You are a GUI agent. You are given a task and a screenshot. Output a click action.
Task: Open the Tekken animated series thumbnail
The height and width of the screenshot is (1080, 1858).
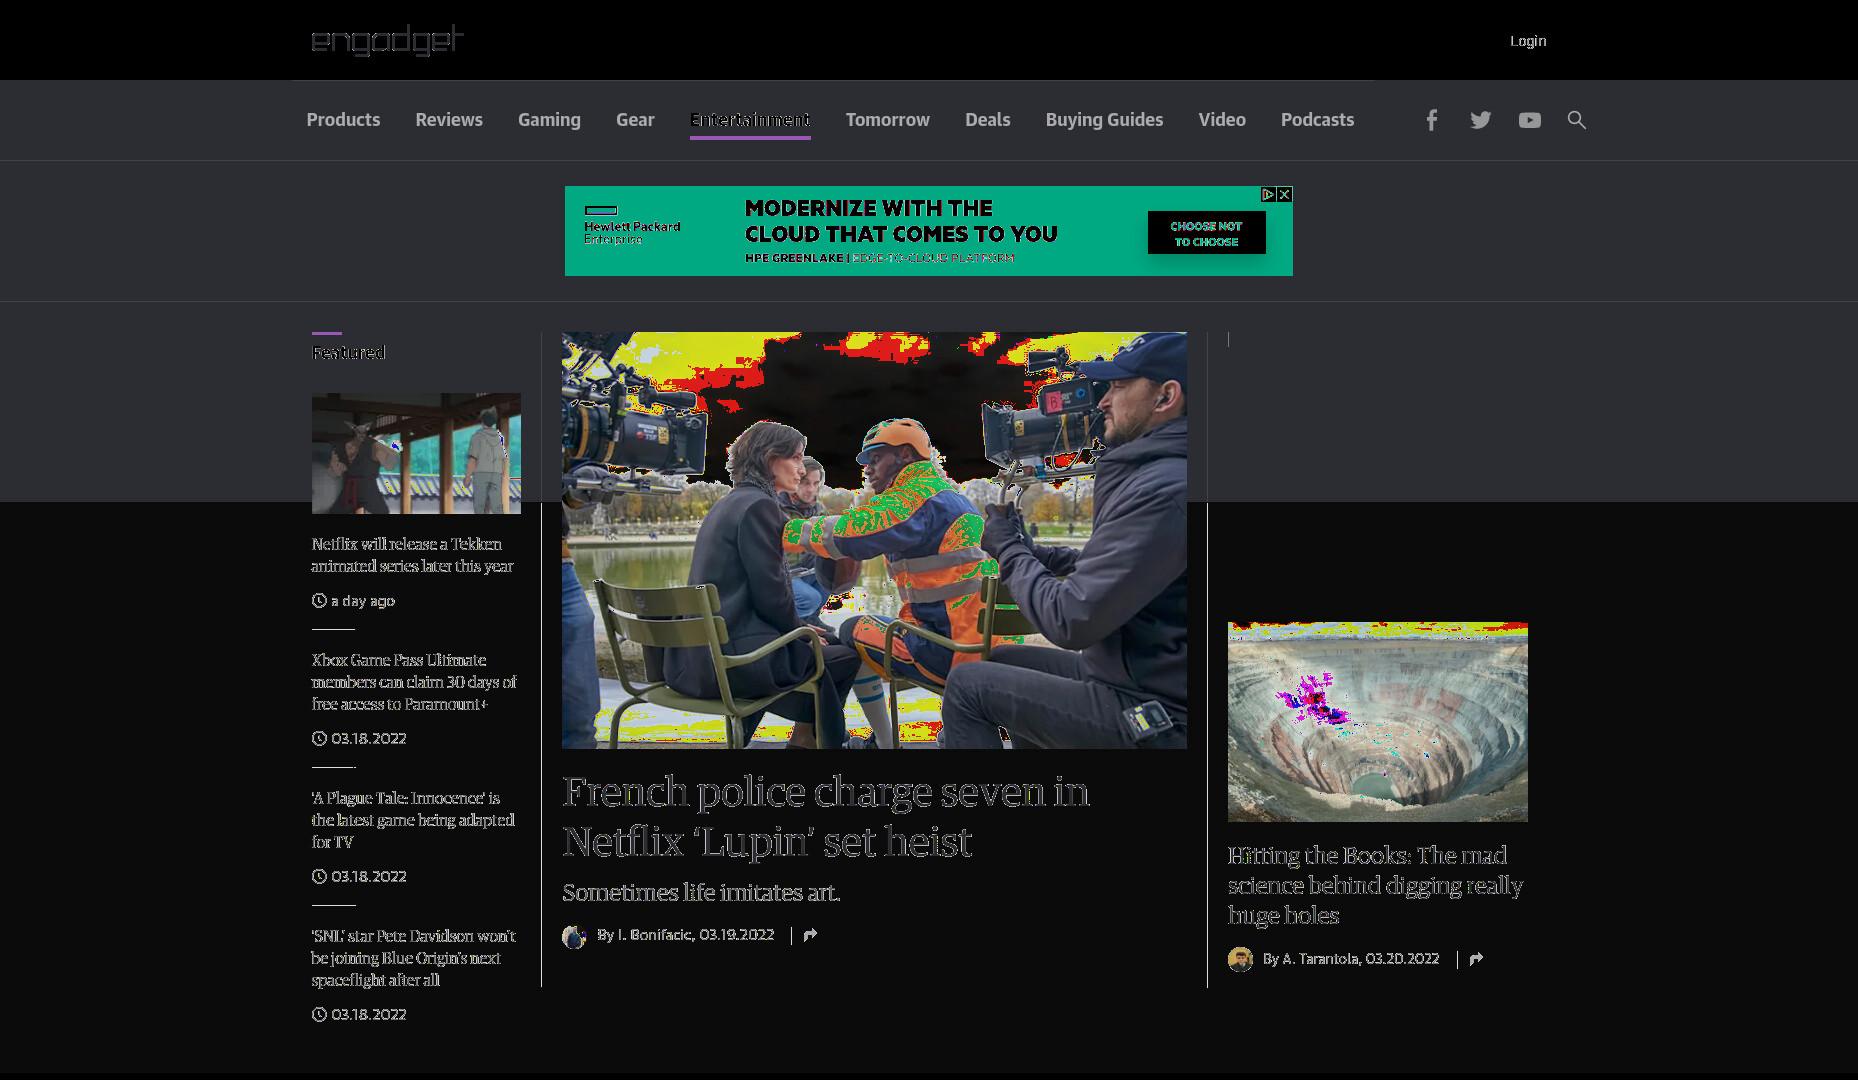[416, 453]
